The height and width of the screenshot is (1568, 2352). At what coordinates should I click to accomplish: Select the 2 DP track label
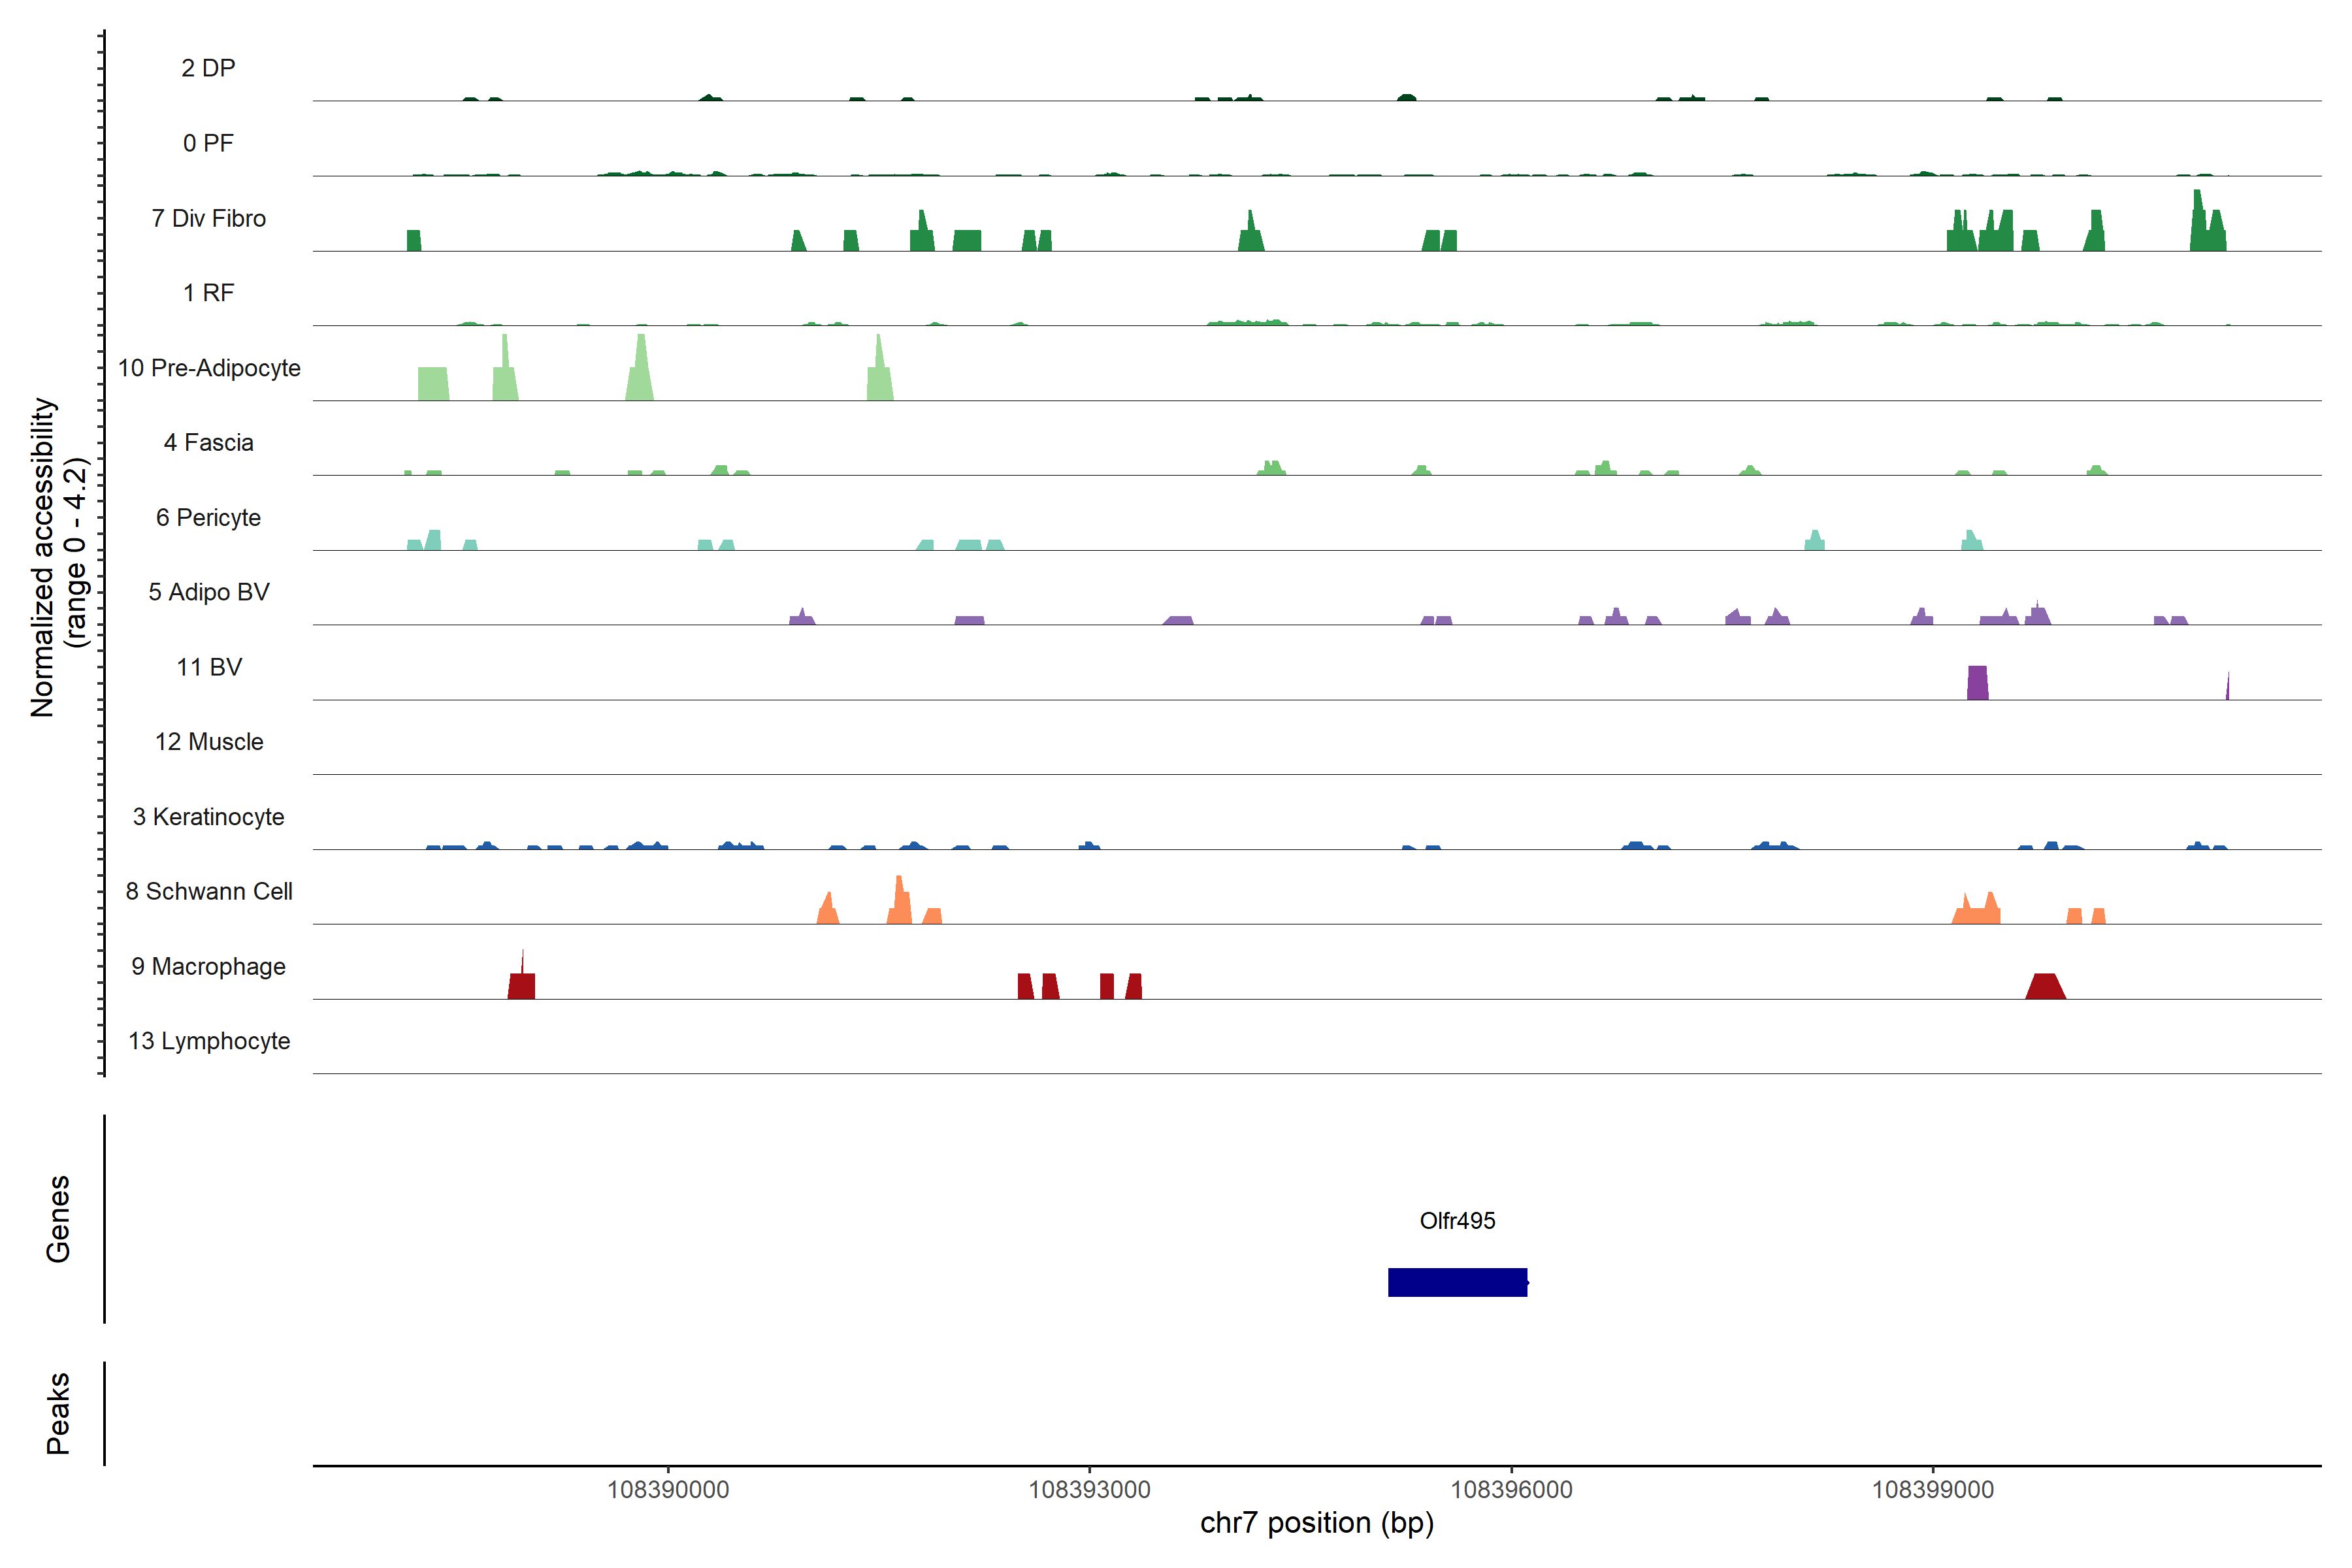(208, 68)
